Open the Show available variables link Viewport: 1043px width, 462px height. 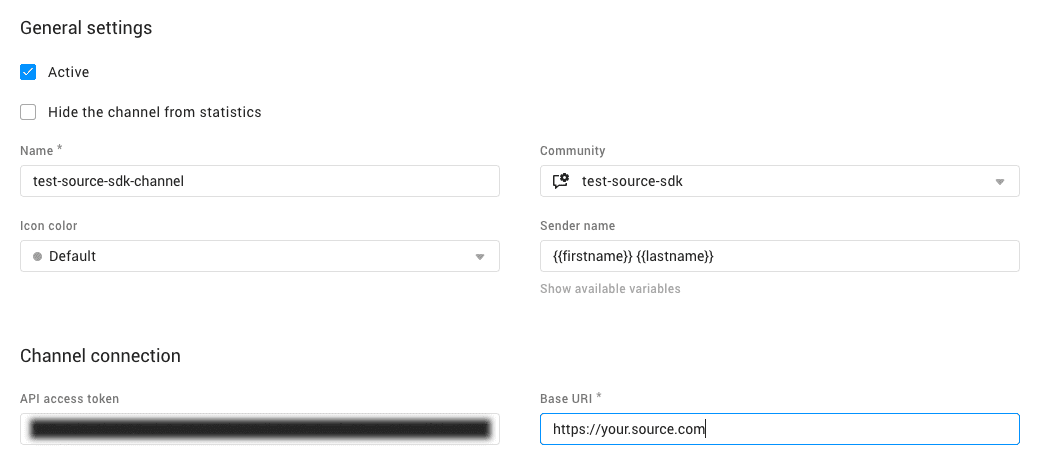[x=610, y=289]
